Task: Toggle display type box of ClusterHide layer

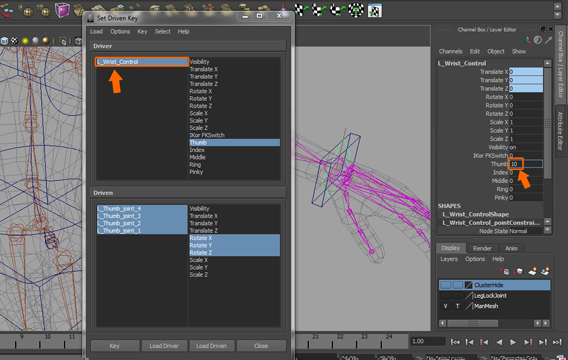Action: (x=458, y=285)
